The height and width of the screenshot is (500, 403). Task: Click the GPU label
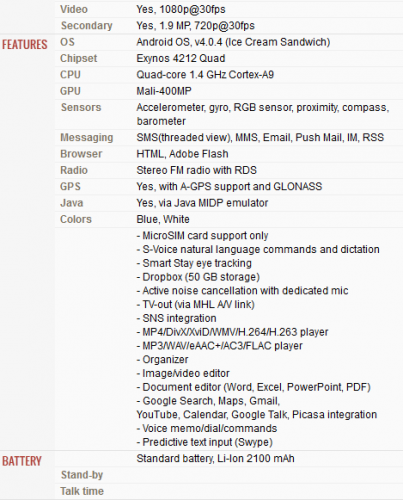70,91
